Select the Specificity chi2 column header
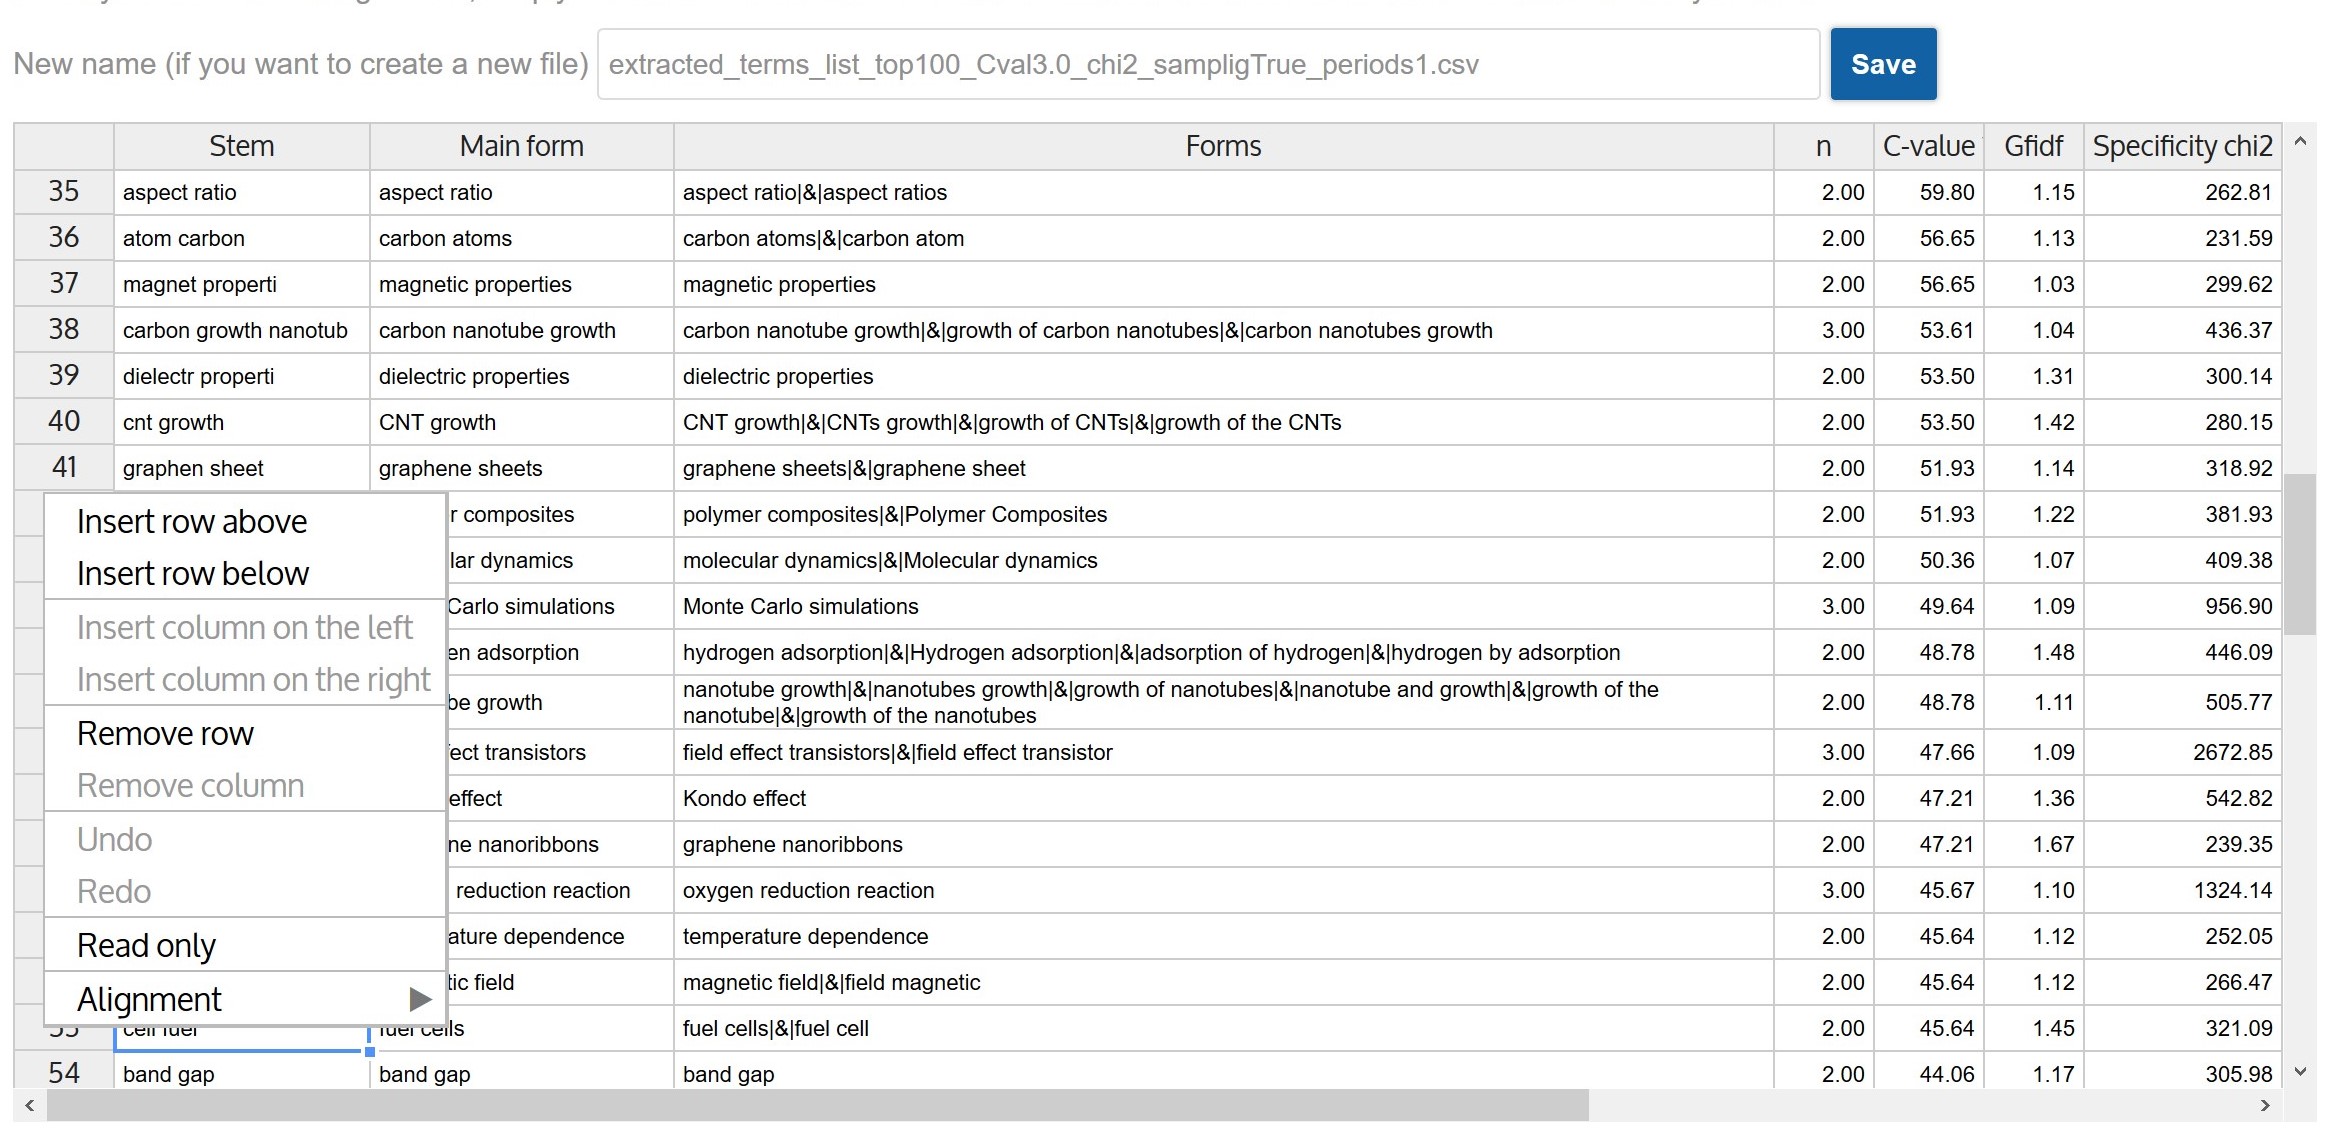Image resolution: width=2333 pixels, height=1146 pixels. (2183, 146)
